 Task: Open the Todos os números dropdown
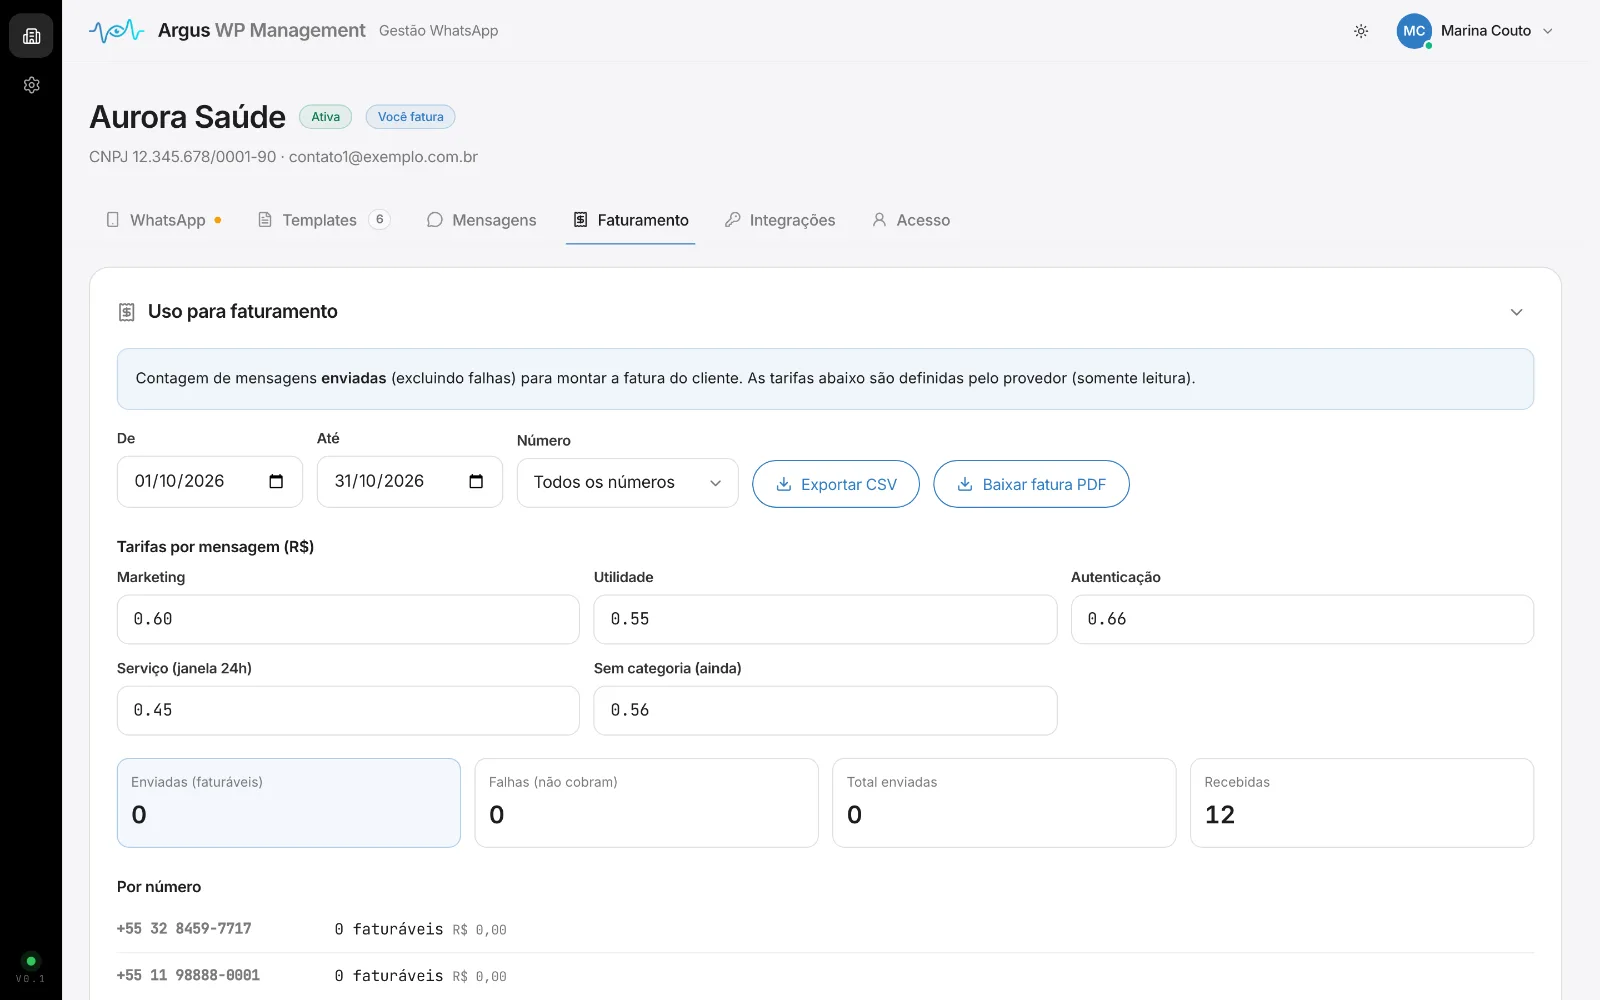tap(627, 483)
